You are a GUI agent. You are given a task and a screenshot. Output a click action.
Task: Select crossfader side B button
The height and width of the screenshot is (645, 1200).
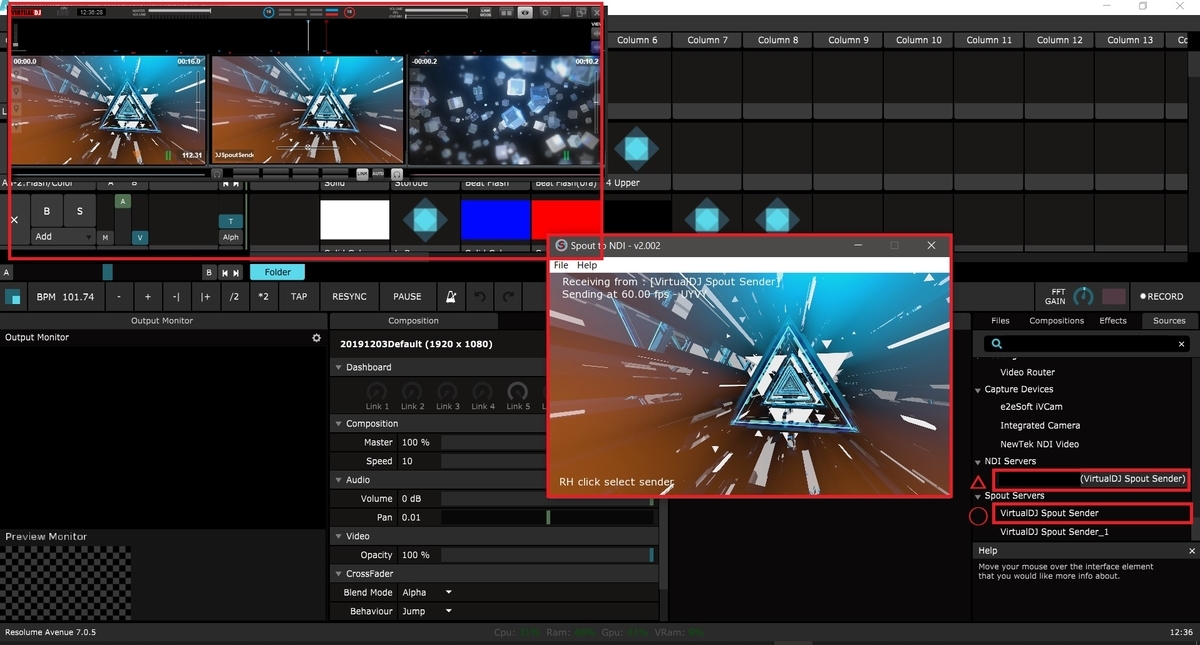pos(209,272)
